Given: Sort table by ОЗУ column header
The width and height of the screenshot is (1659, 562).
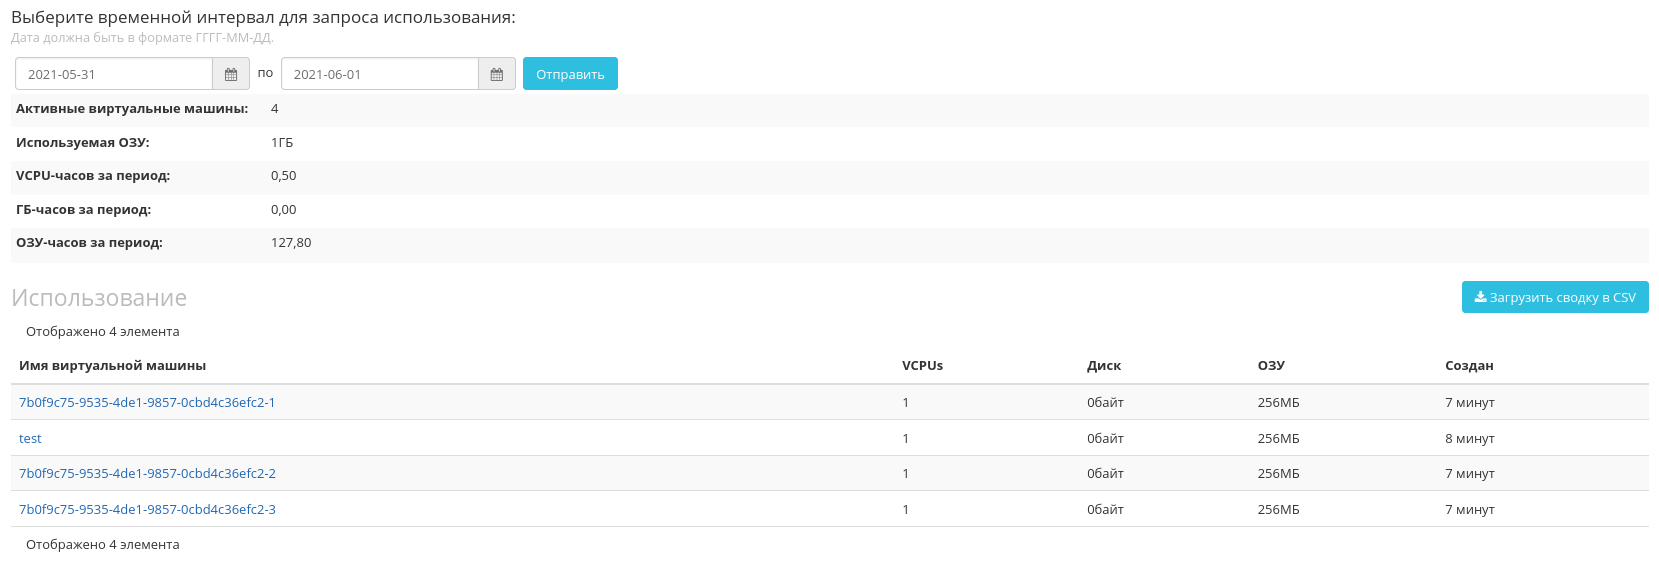Looking at the screenshot, I should (1270, 366).
